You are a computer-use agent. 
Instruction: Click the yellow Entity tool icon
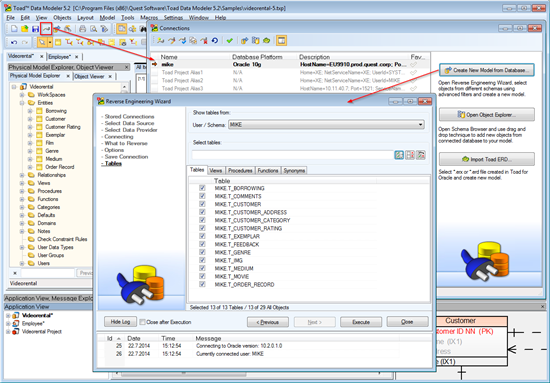click(58, 42)
